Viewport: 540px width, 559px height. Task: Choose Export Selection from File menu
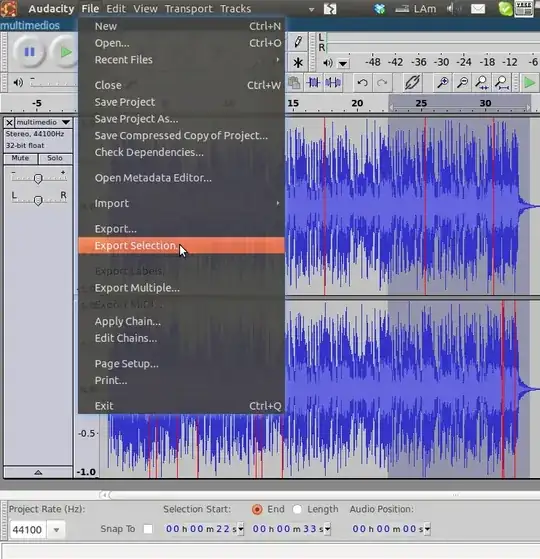[181, 246]
